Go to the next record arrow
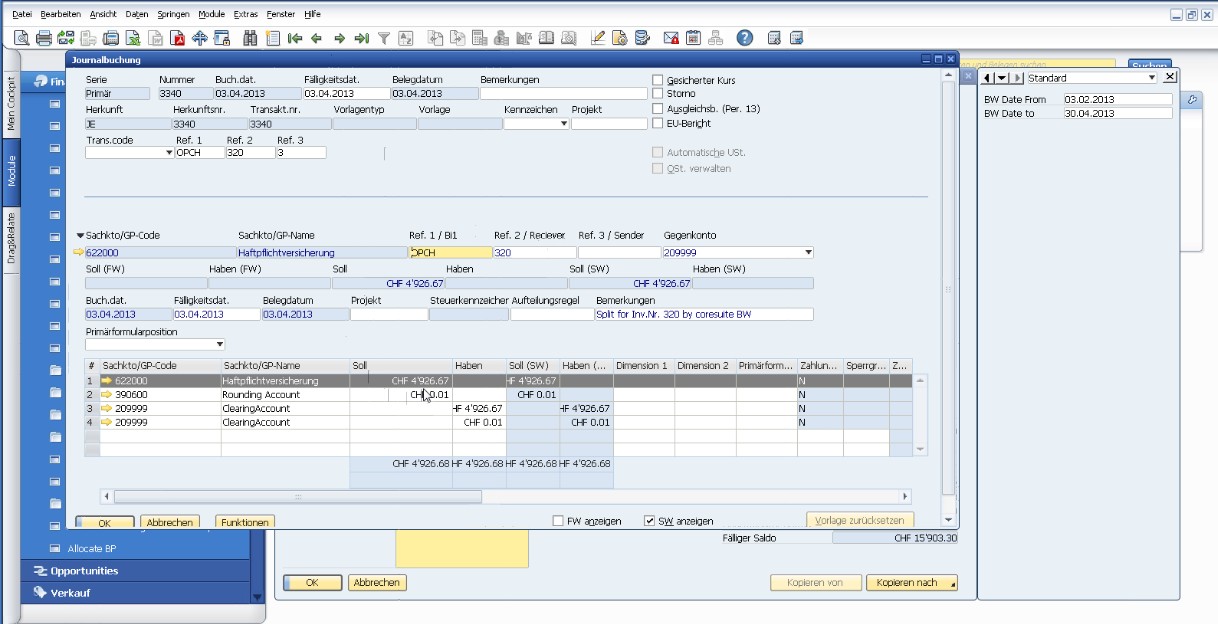The image size is (1218, 624). click(340, 38)
